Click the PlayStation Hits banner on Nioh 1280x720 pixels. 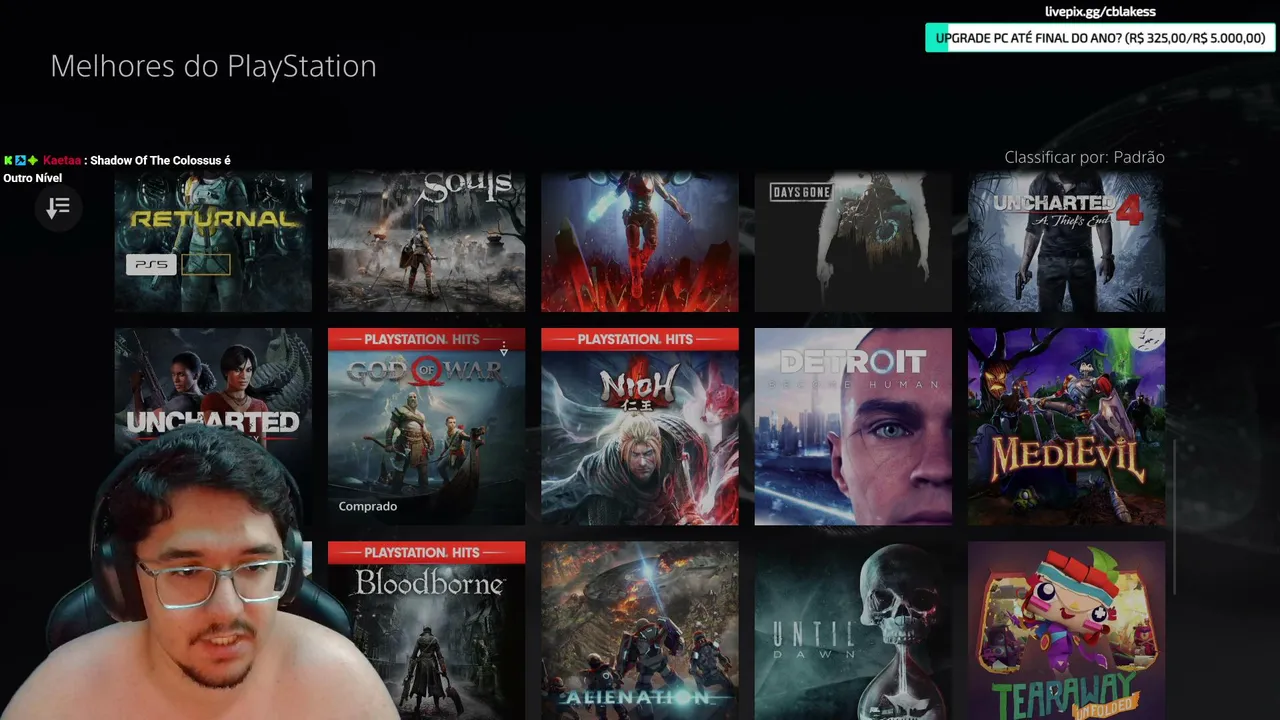640,339
